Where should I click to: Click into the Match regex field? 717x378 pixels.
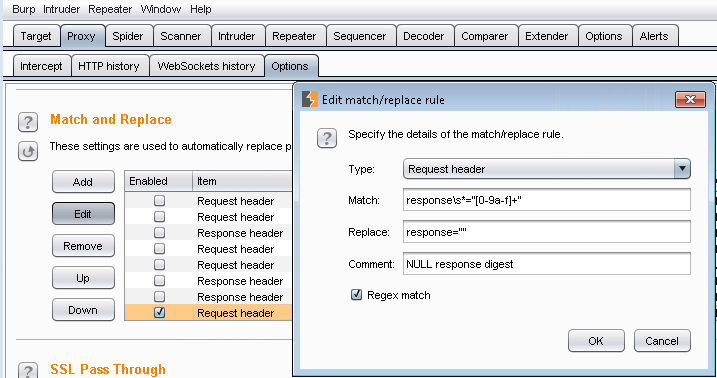point(546,200)
